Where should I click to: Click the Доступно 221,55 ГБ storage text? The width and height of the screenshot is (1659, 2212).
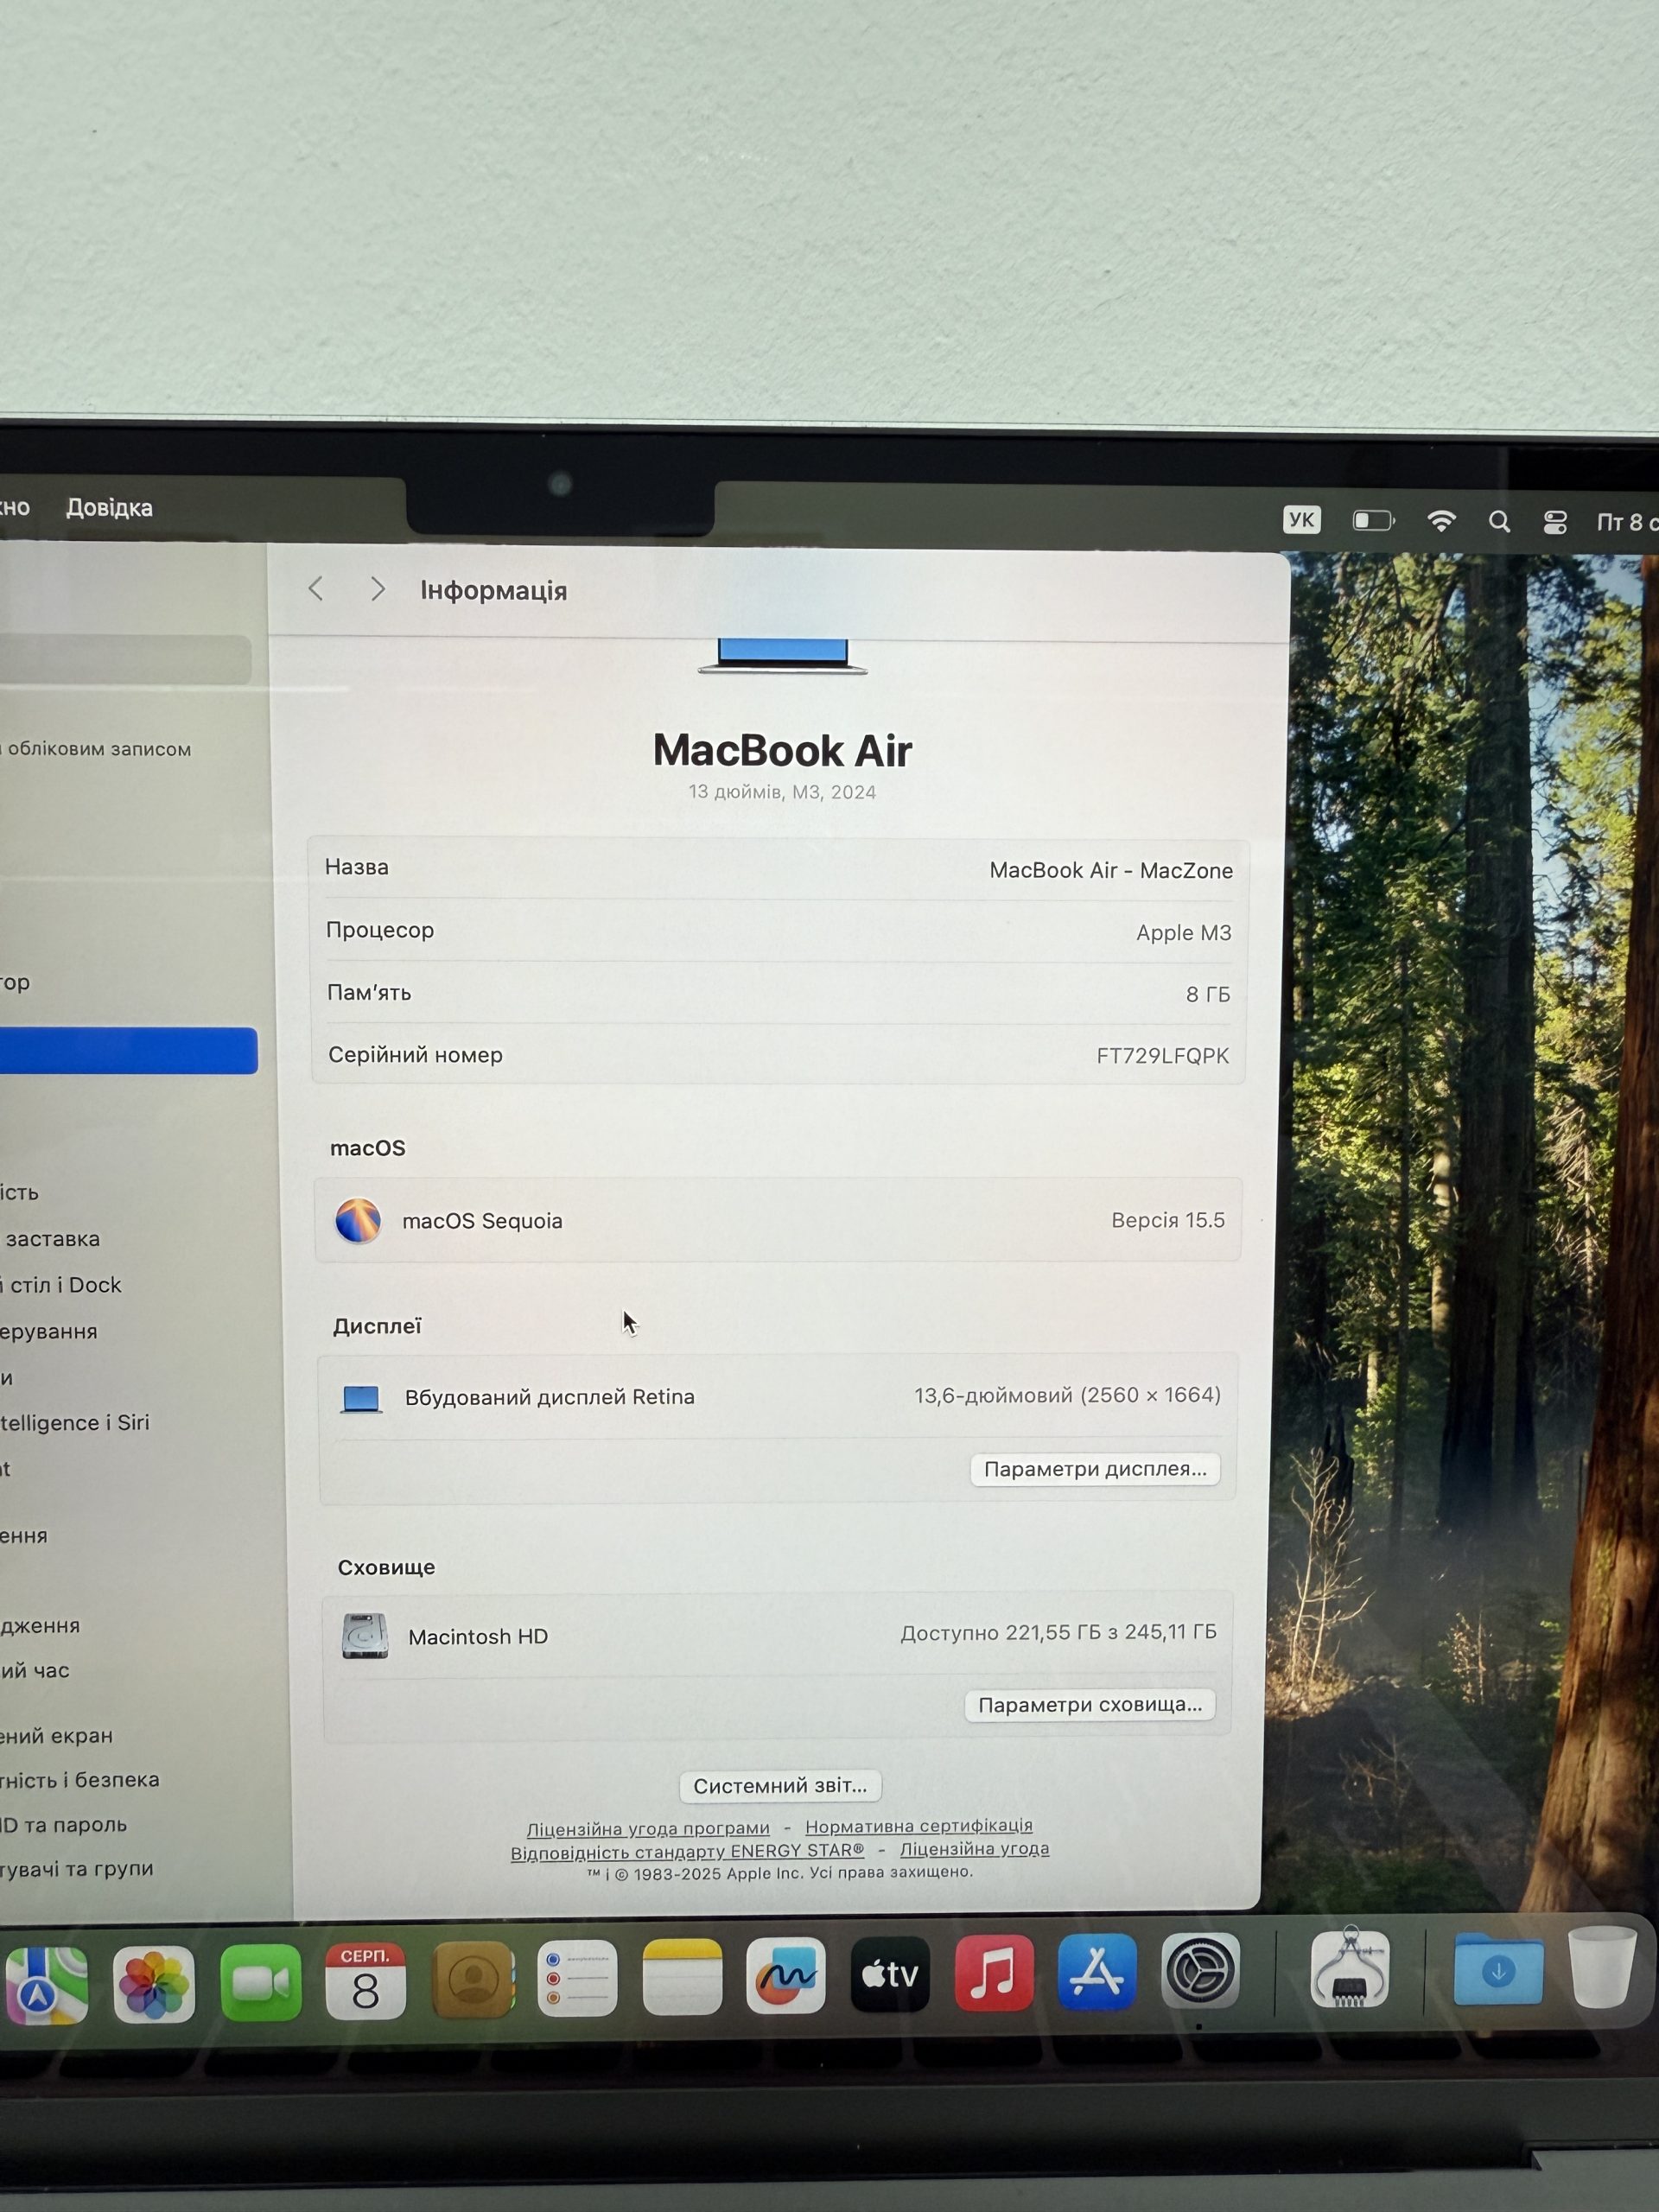coord(1059,1634)
